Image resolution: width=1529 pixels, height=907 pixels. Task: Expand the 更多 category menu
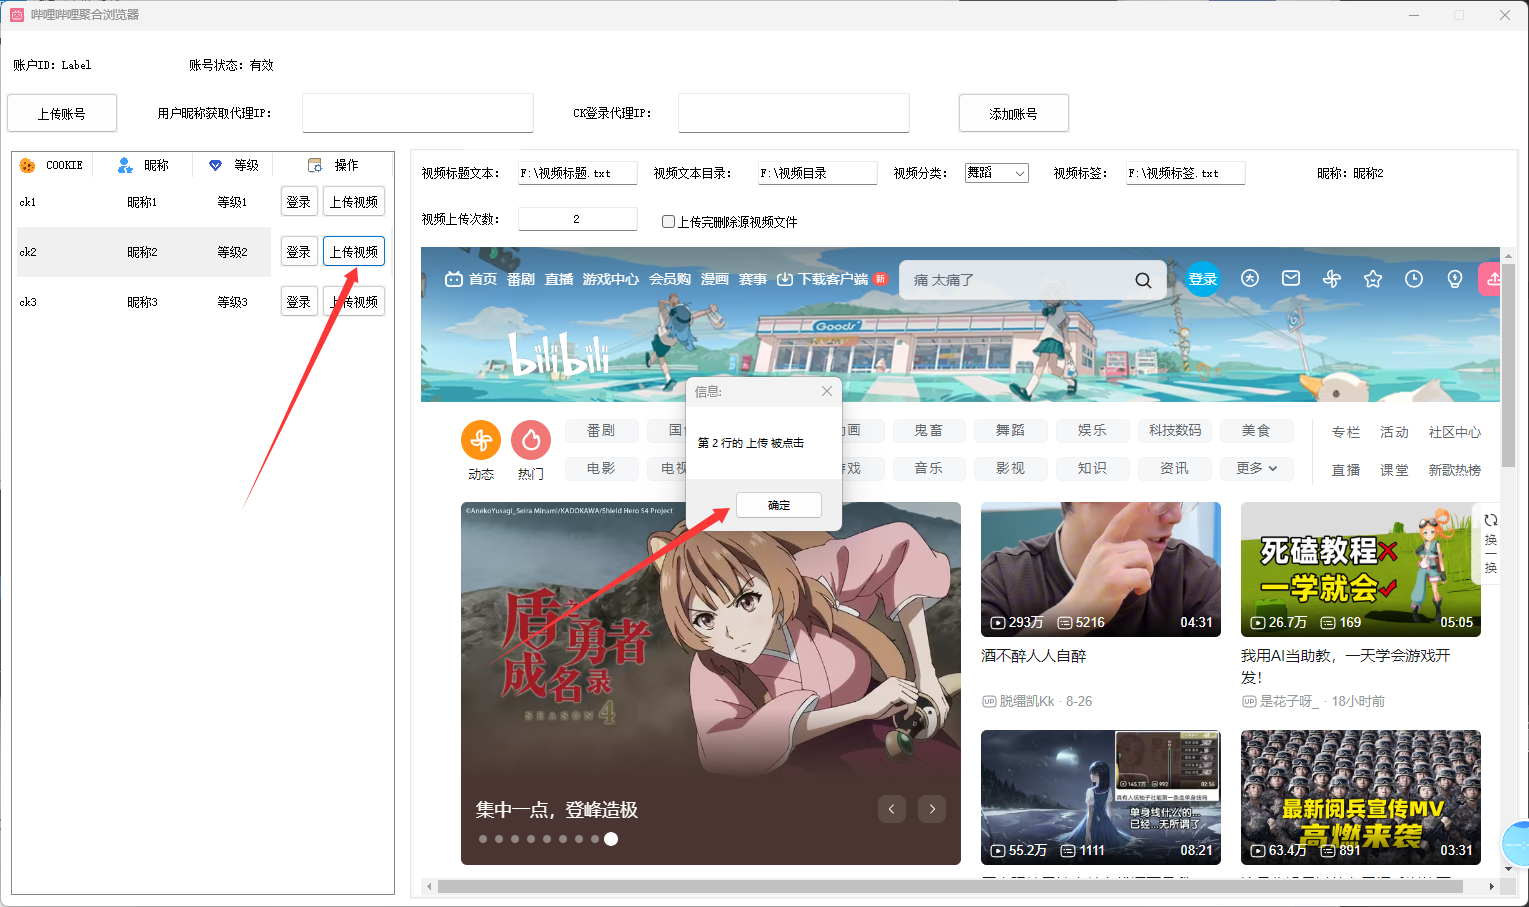[1256, 468]
